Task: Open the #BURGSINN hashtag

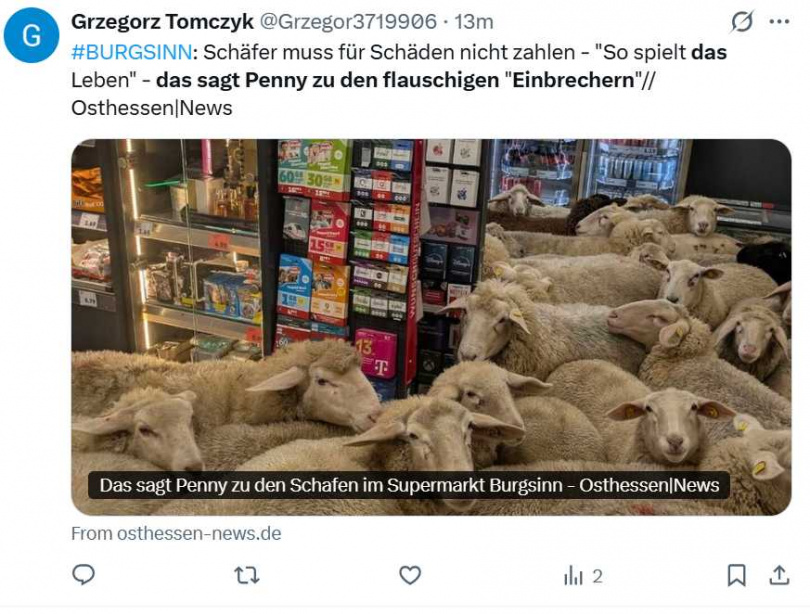Action: 132,52
